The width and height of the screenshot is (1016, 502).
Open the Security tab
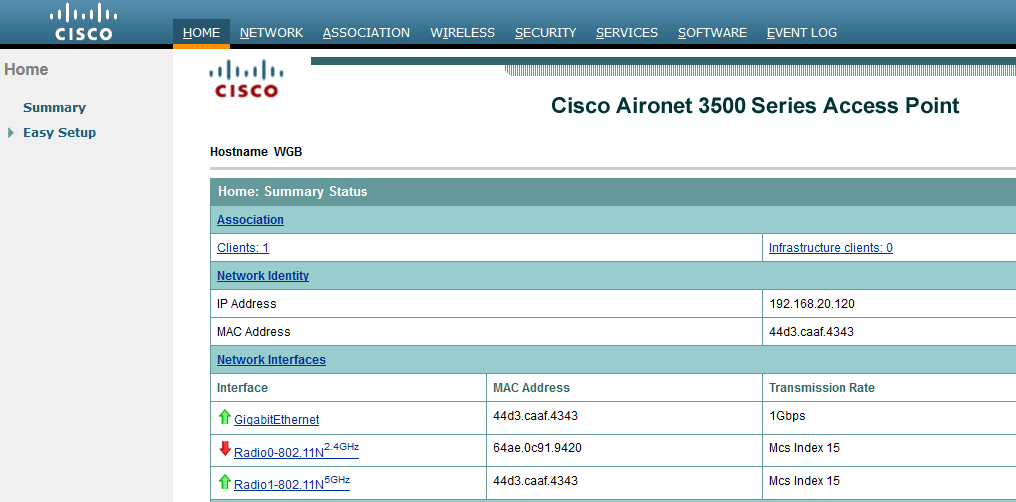(x=545, y=33)
